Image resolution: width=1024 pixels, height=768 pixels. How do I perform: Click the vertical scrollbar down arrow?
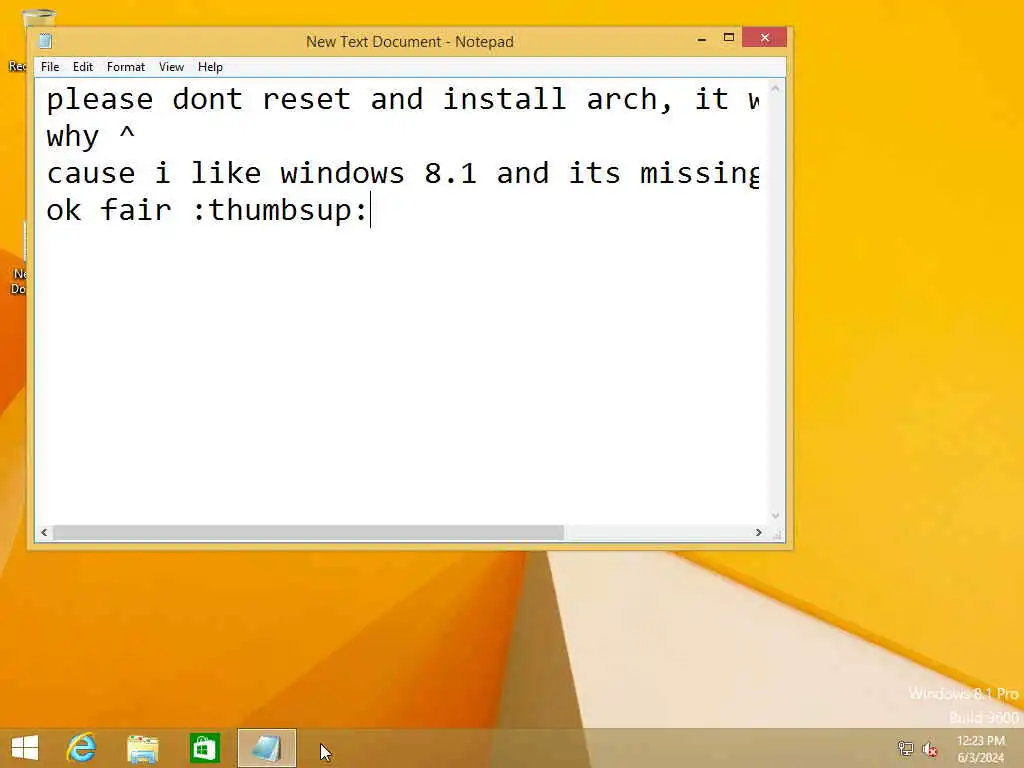(x=775, y=516)
